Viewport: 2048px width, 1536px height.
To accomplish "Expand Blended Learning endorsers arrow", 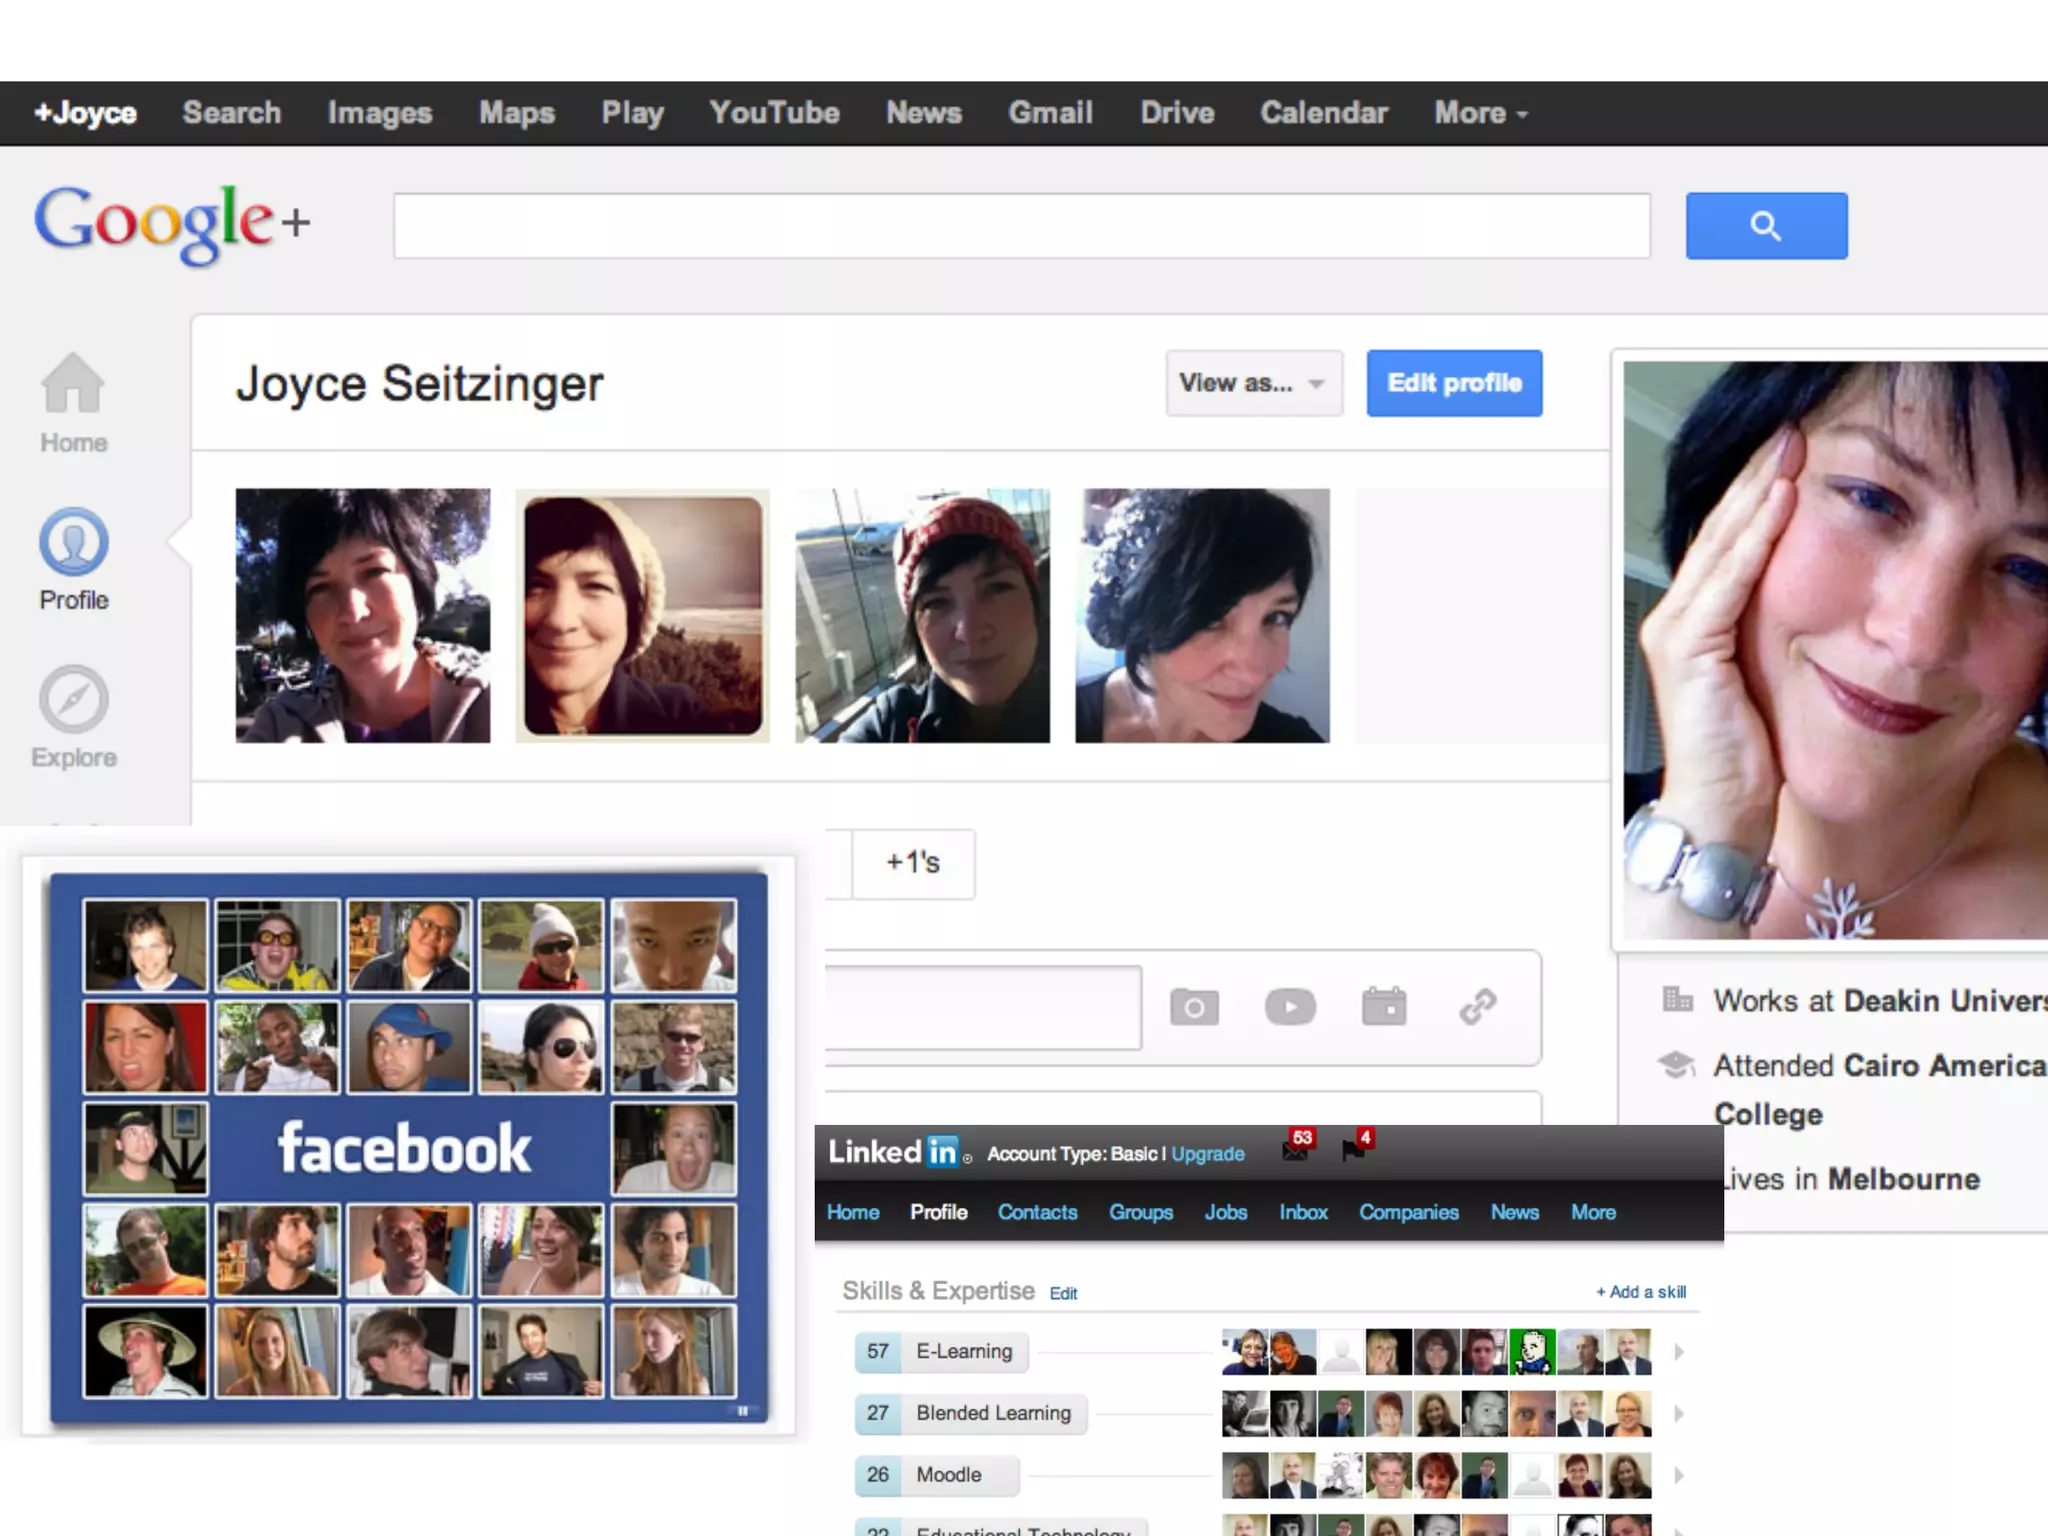I will pos(1679,1414).
